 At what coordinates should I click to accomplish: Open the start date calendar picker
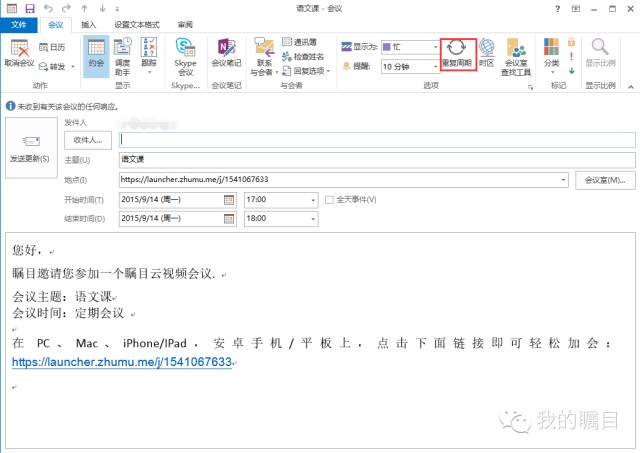tap(229, 200)
